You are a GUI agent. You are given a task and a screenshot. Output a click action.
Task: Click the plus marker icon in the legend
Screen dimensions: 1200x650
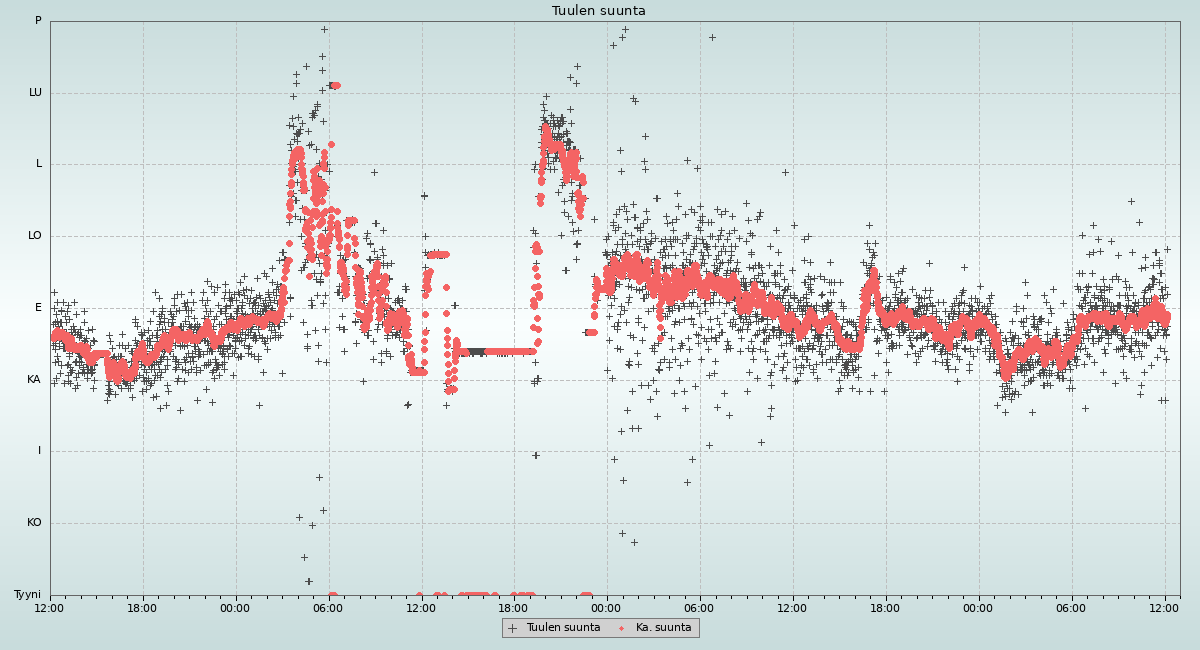[513, 628]
